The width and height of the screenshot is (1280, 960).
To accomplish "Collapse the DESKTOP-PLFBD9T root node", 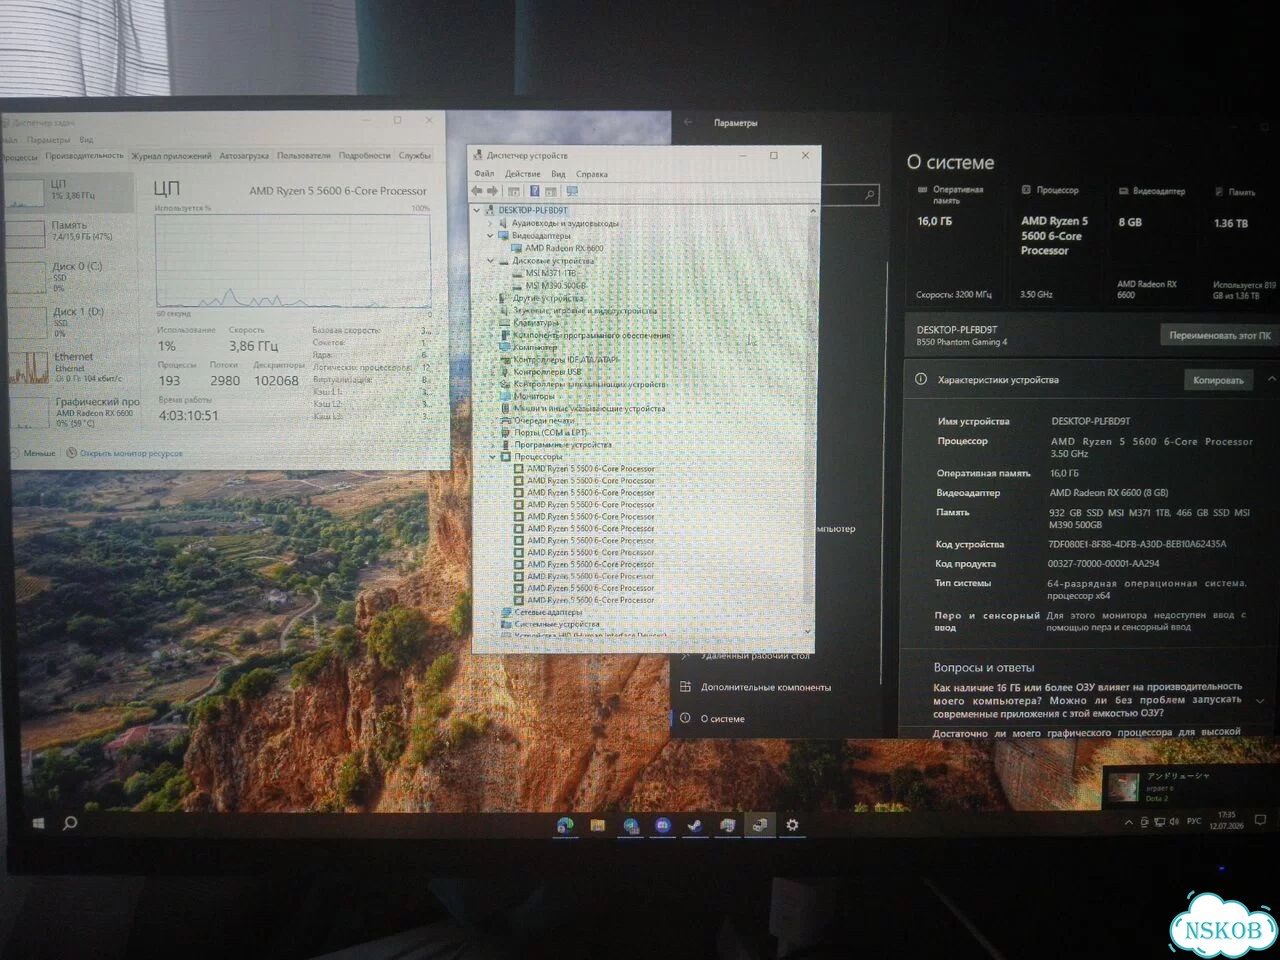I will (x=477, y=211).
